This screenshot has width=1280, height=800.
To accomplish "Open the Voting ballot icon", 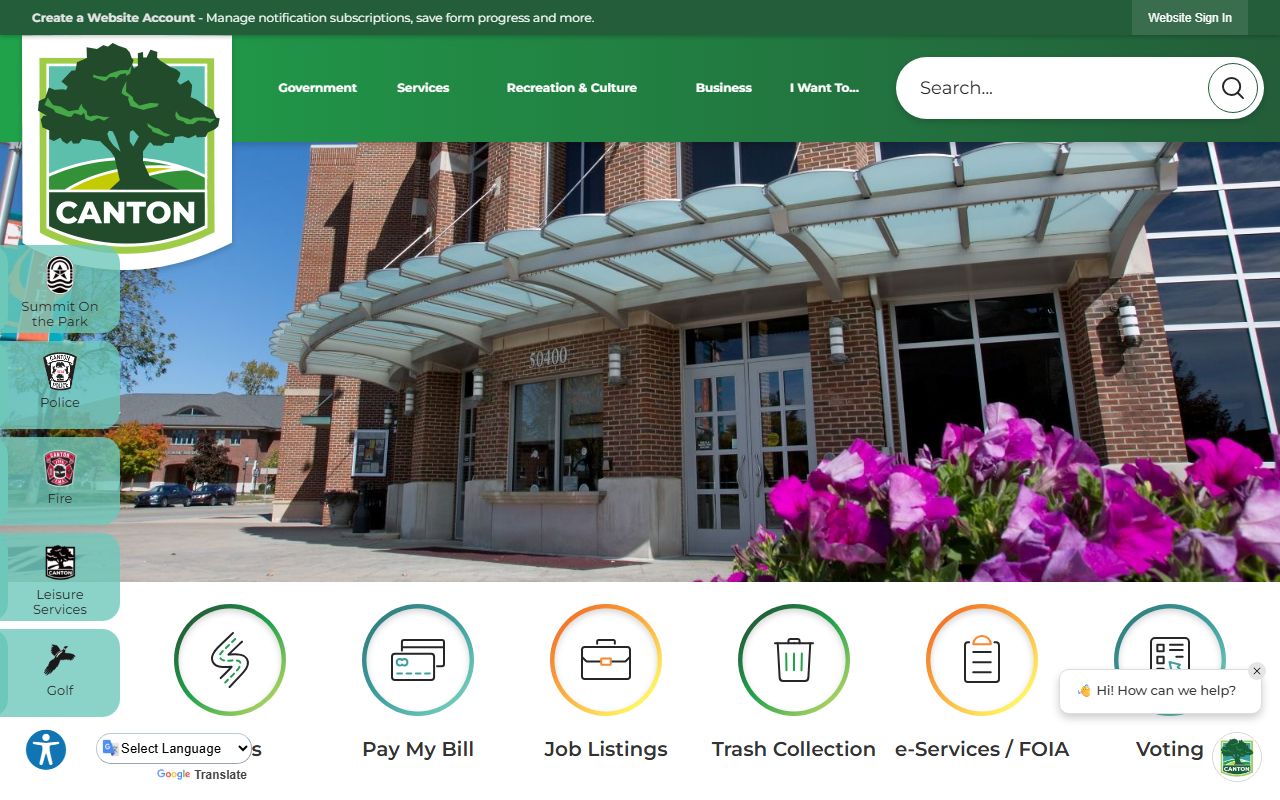I will click(x=1169, y=650).
